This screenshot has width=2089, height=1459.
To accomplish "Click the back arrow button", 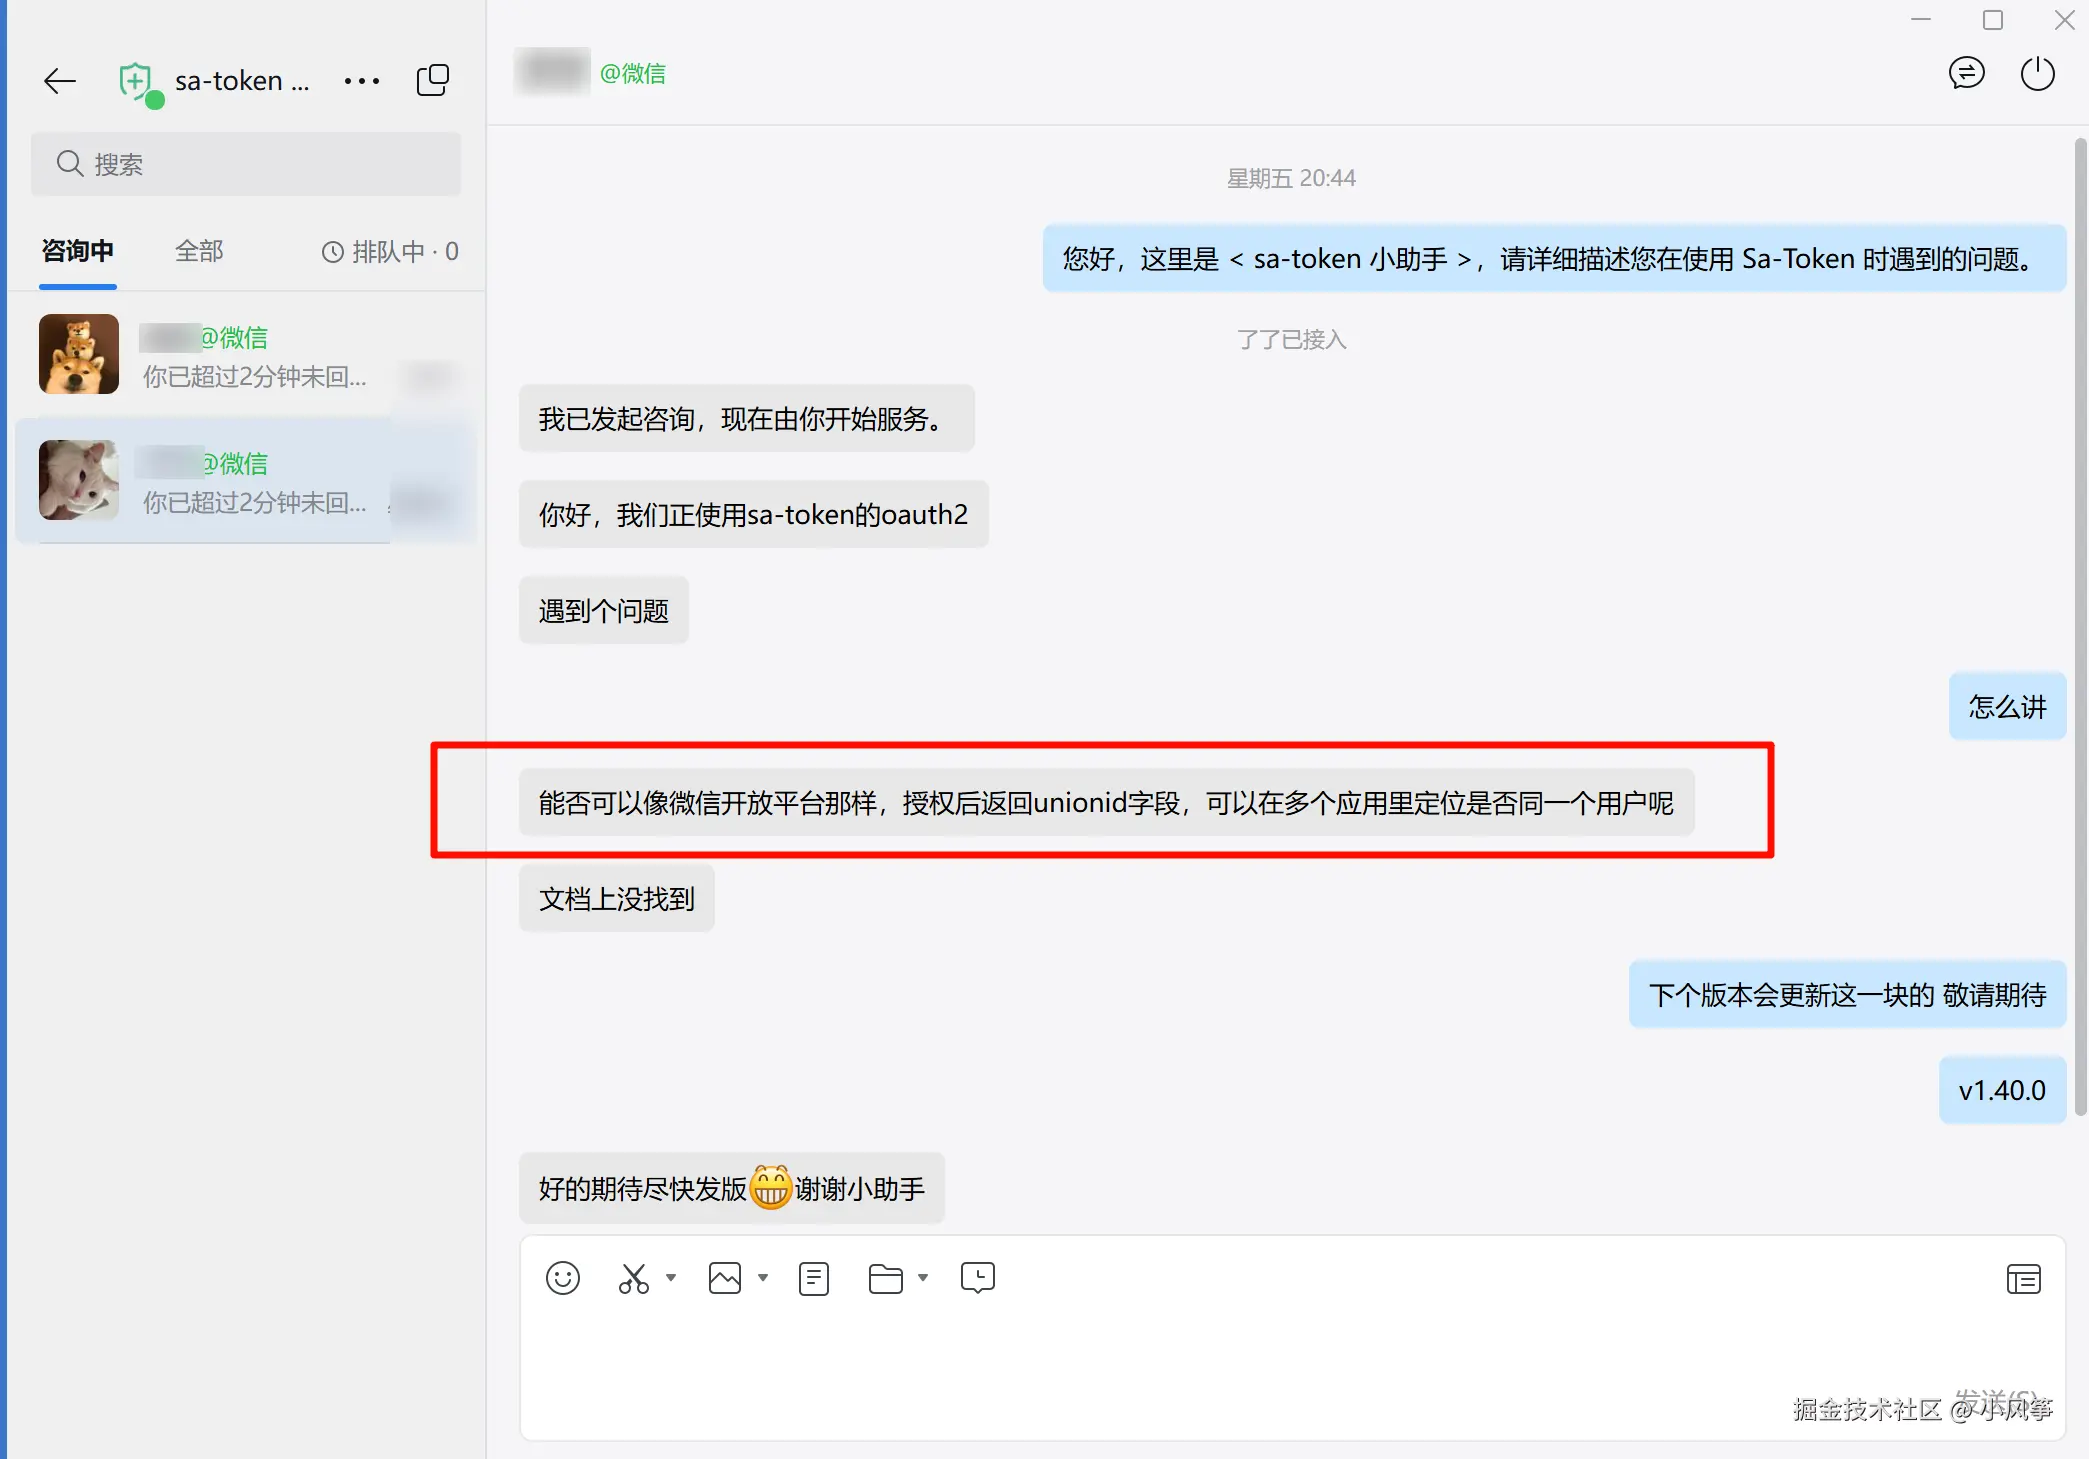I will tap(58, 80).
